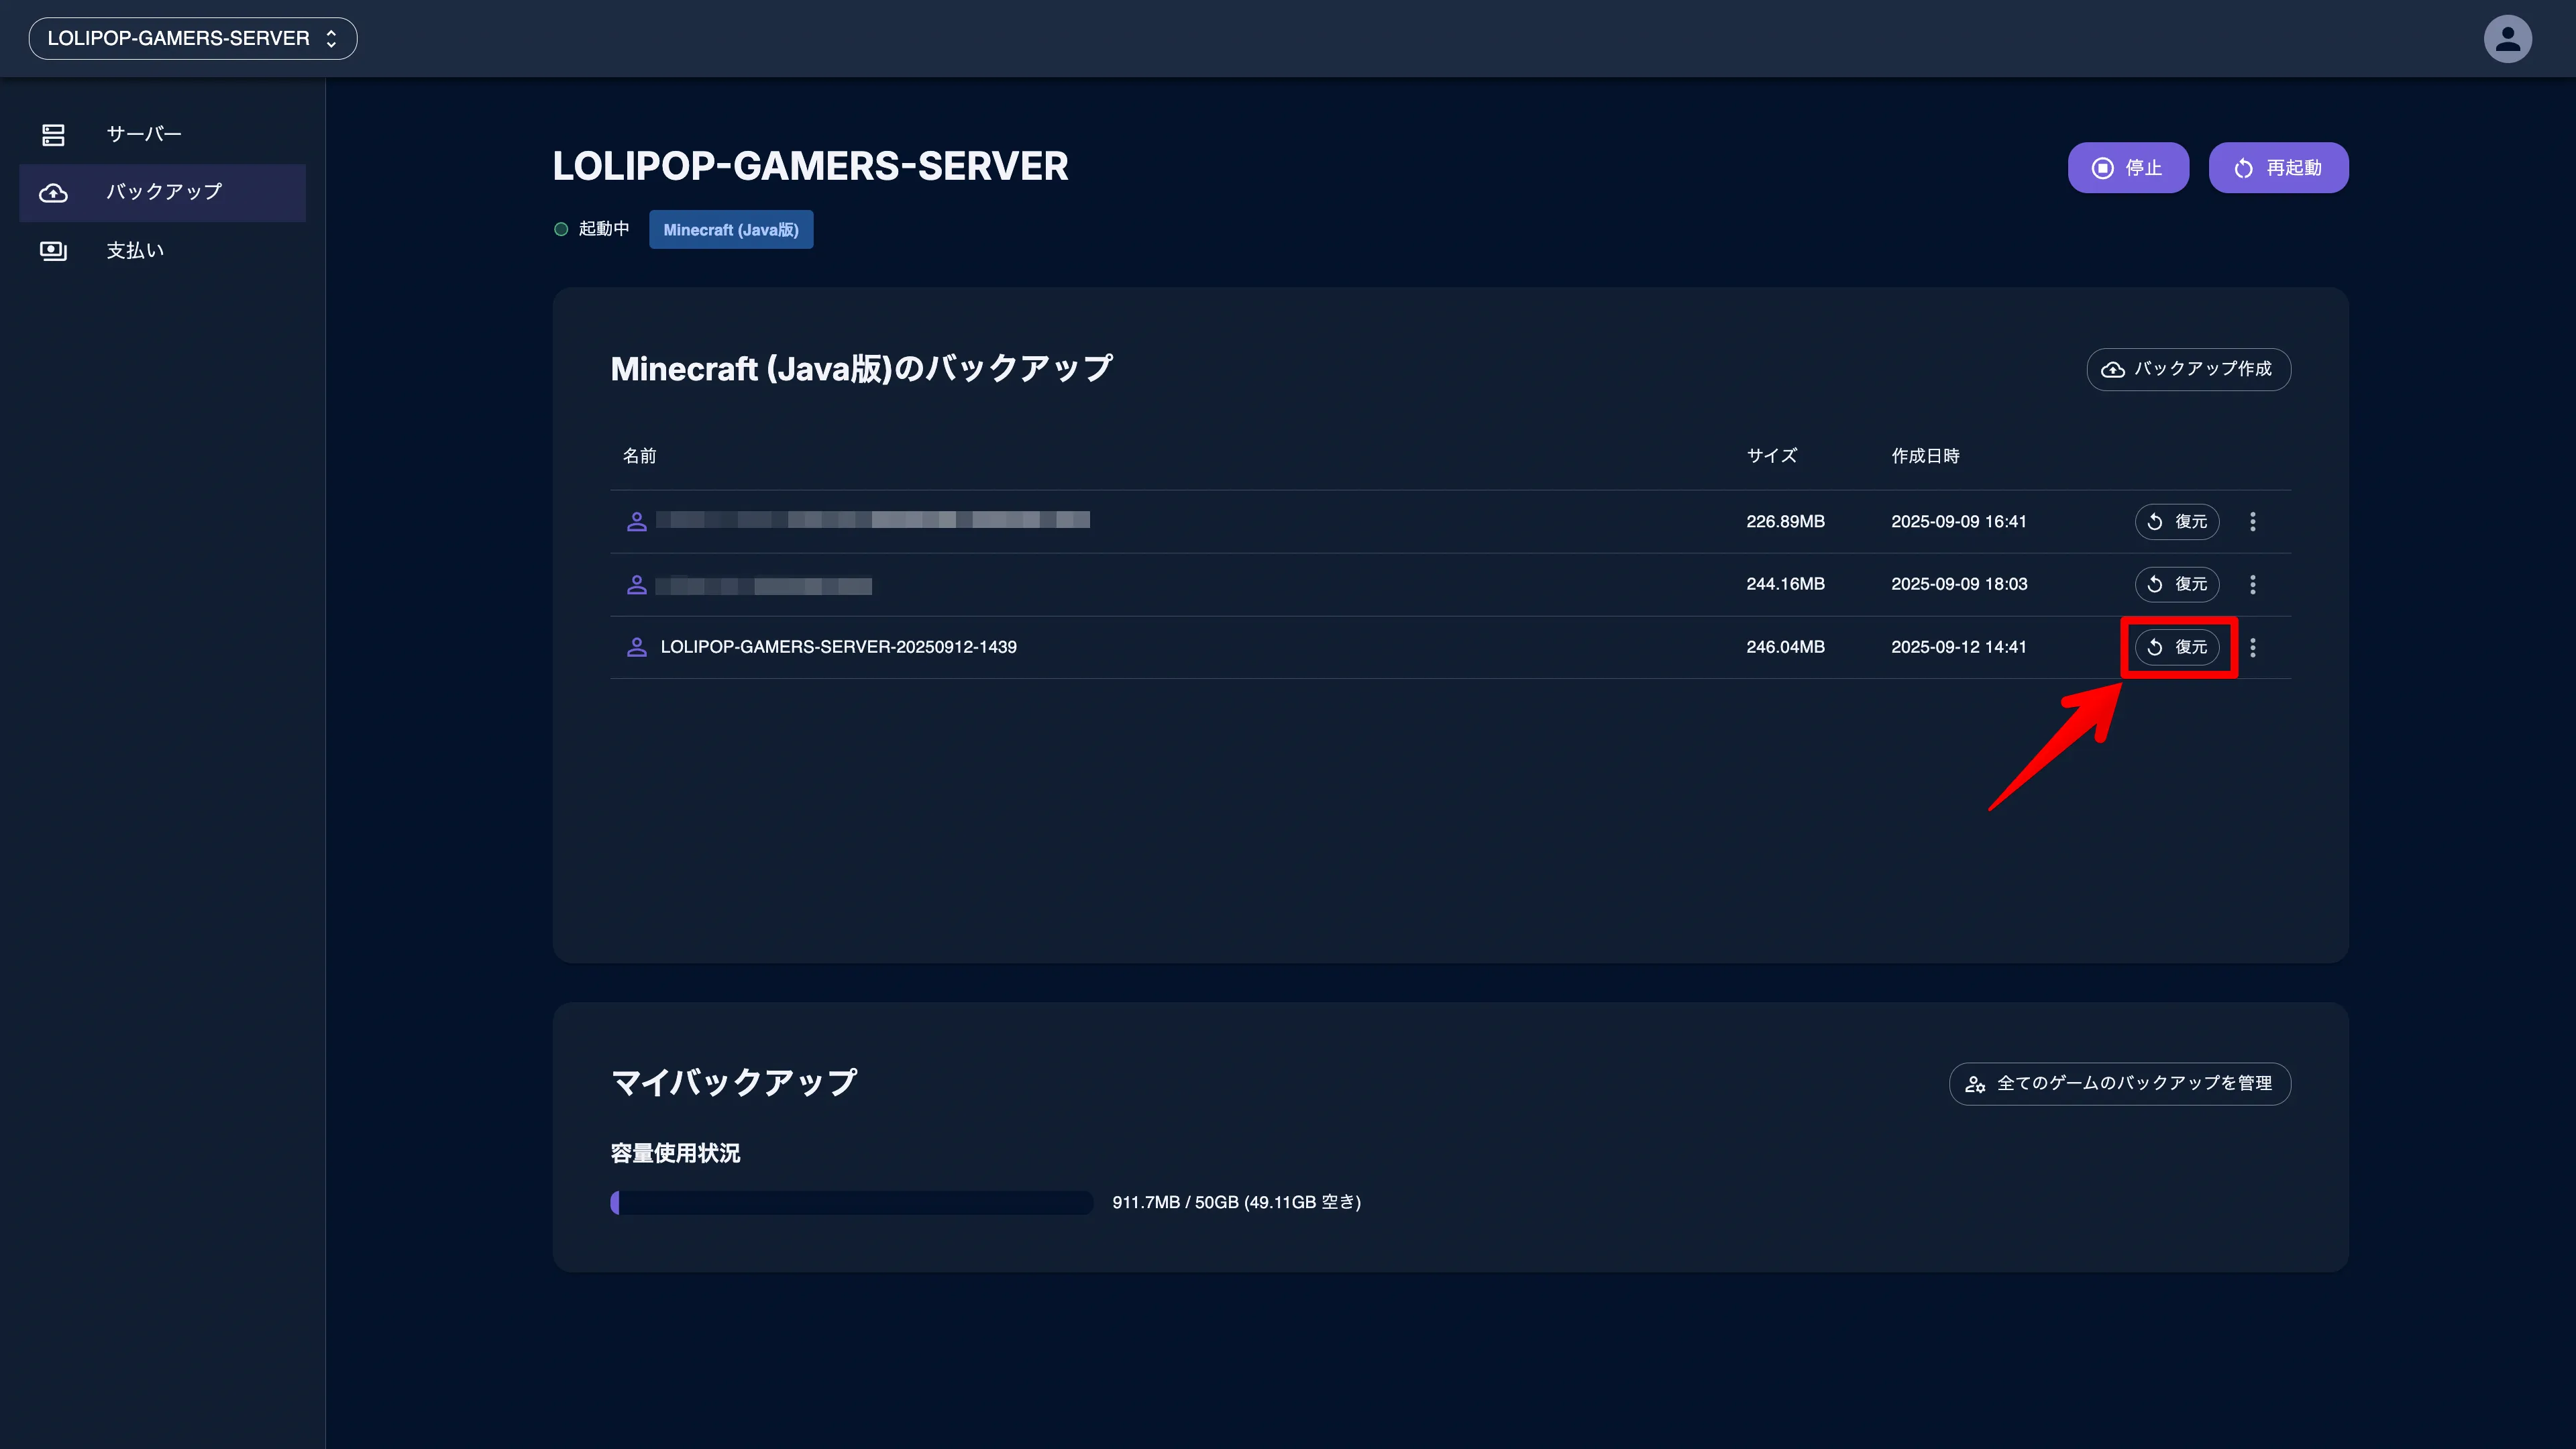Open the server selector LOLIPOP-GAMERS-SERVER dropdown
Screen dimensions: 2576x1449
click(x=193, y=39)
